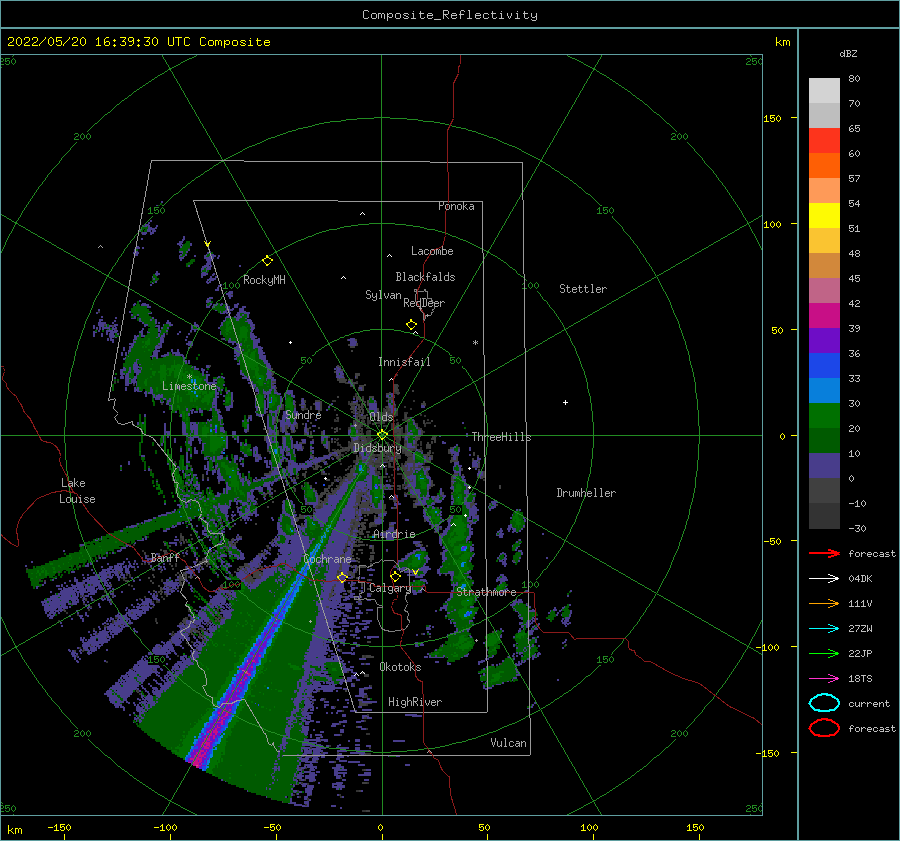
Task: Click the HighRiver city label
Action: [414, 702]
